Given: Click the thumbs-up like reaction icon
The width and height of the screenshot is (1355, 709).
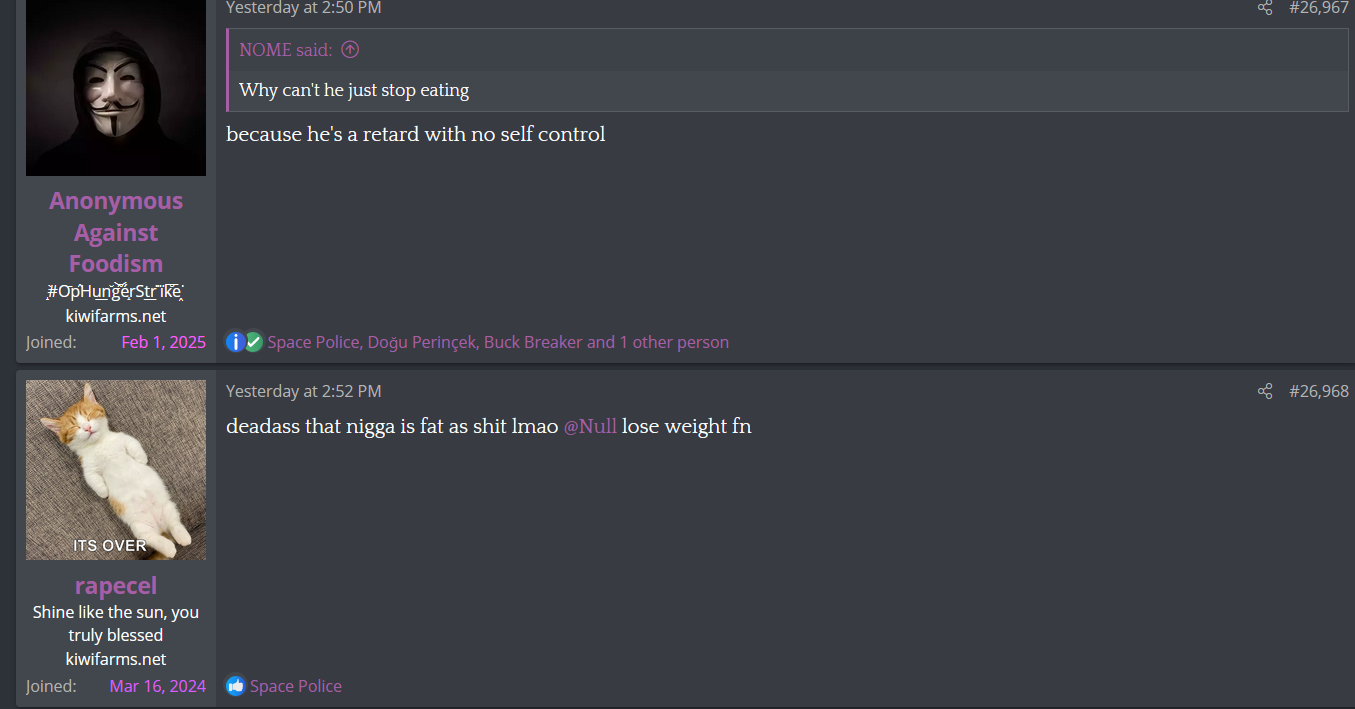Looking at the screenshot, I should coord(235,686).
